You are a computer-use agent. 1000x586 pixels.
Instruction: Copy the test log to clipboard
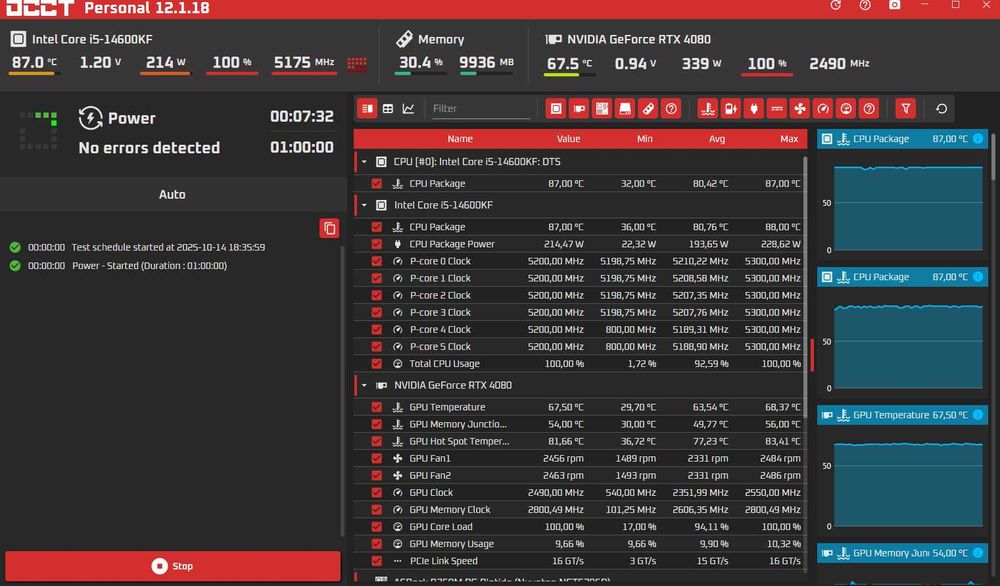pyautogui.click(x=329, y=228)
